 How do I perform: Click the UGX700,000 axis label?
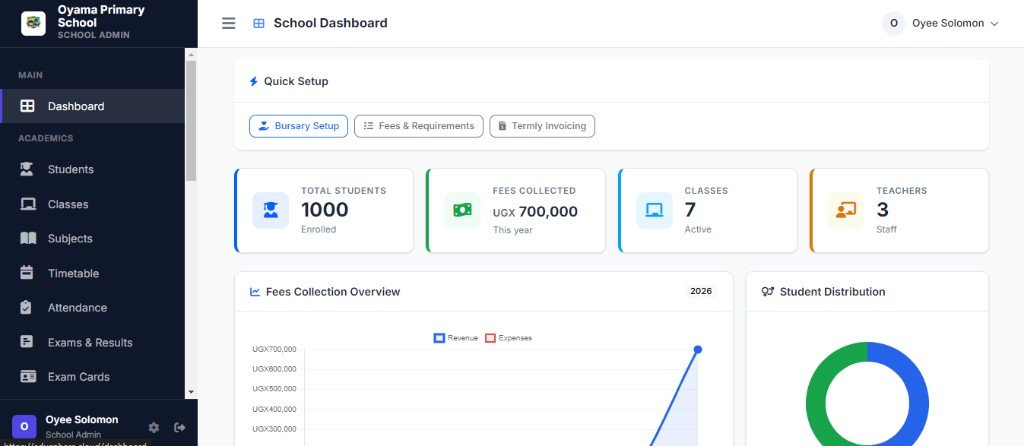[274, 349]
